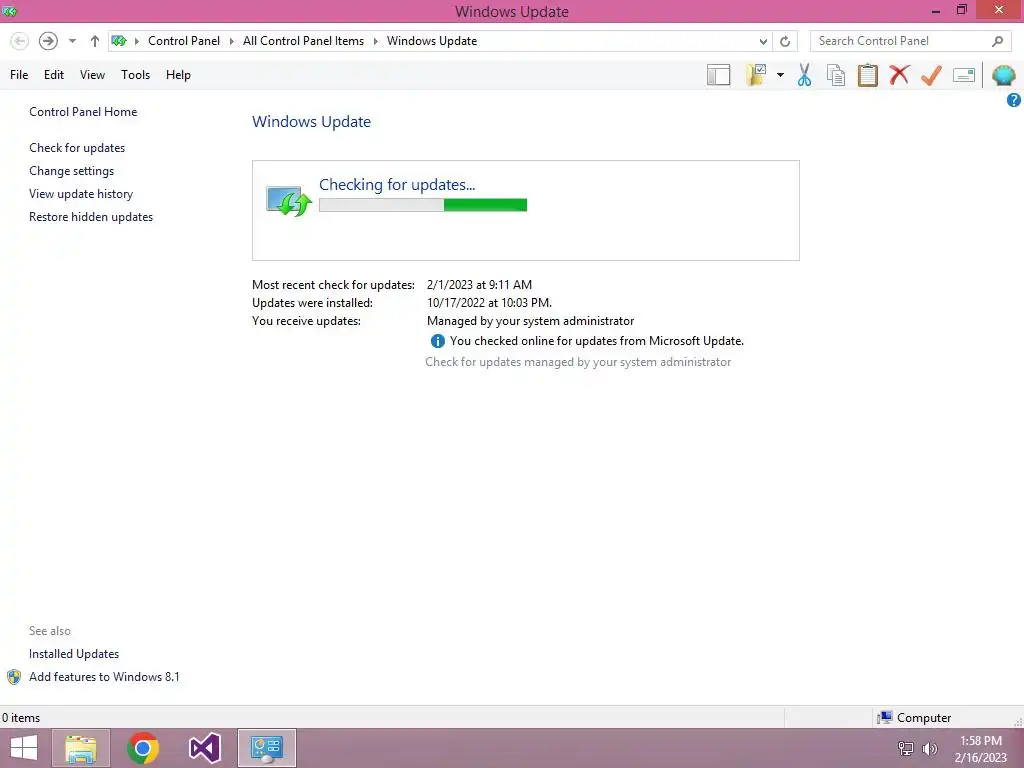Open the Edit menu
This screenshot has height=768, width=1024.
pos(54,75)
